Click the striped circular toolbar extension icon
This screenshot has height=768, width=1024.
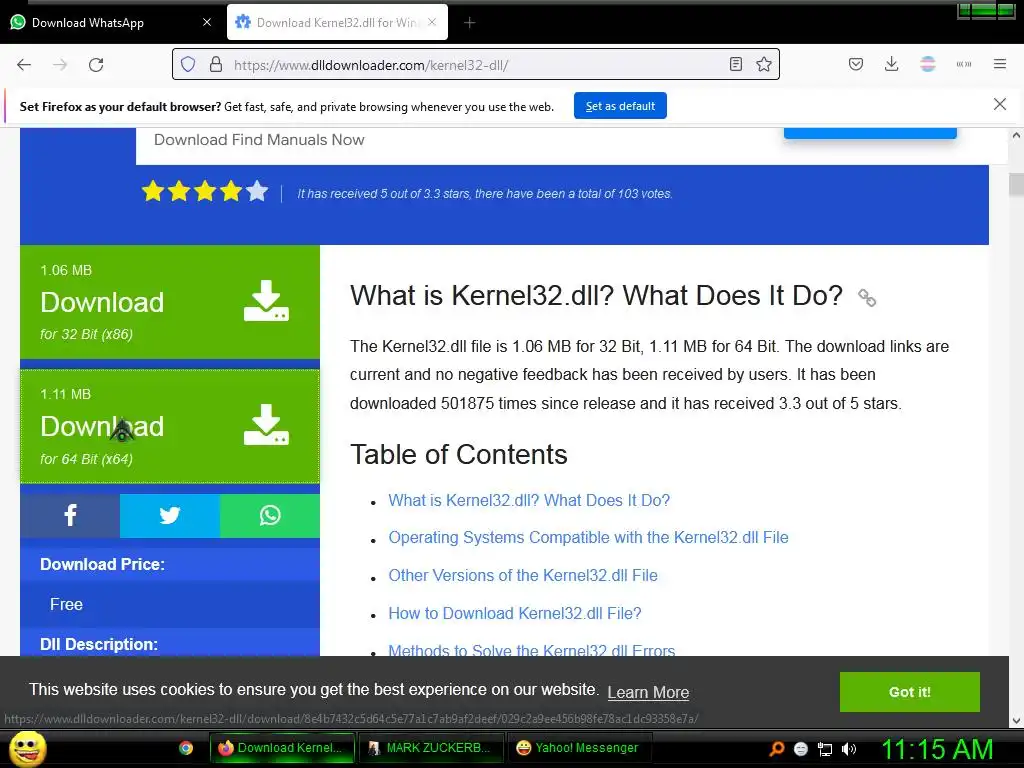point(927,64)
